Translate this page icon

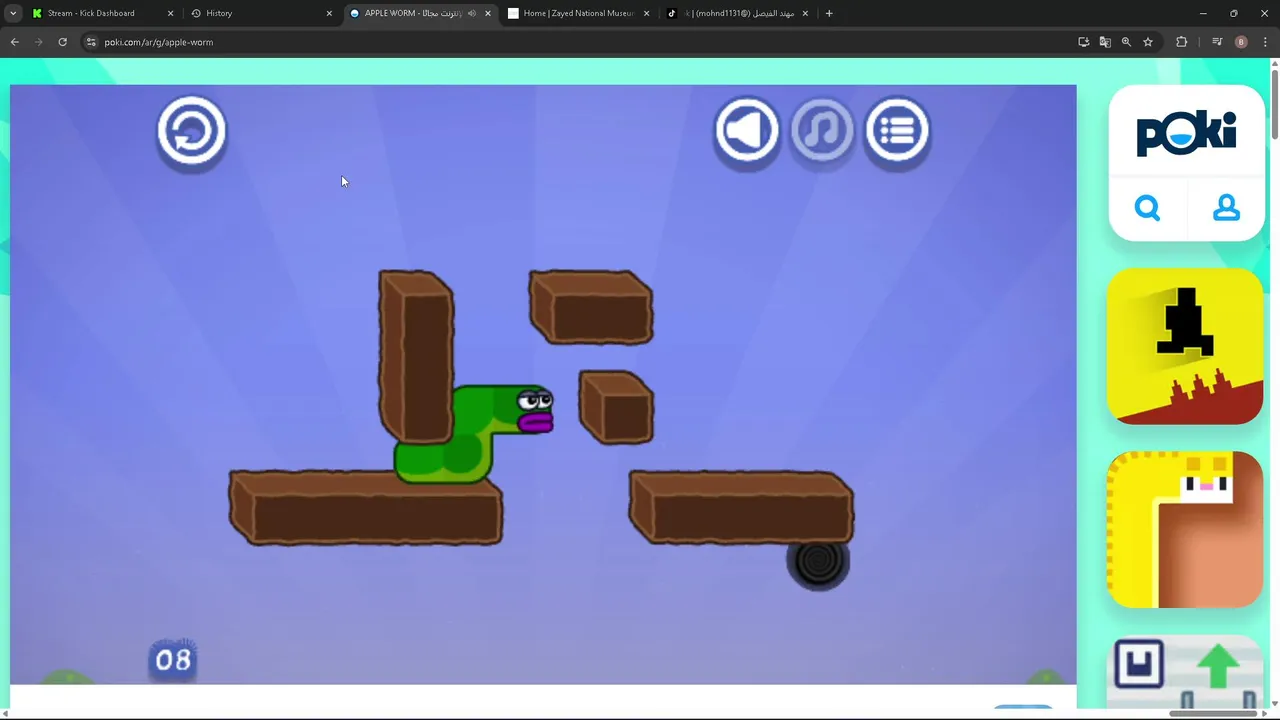tap(1105, 42)
